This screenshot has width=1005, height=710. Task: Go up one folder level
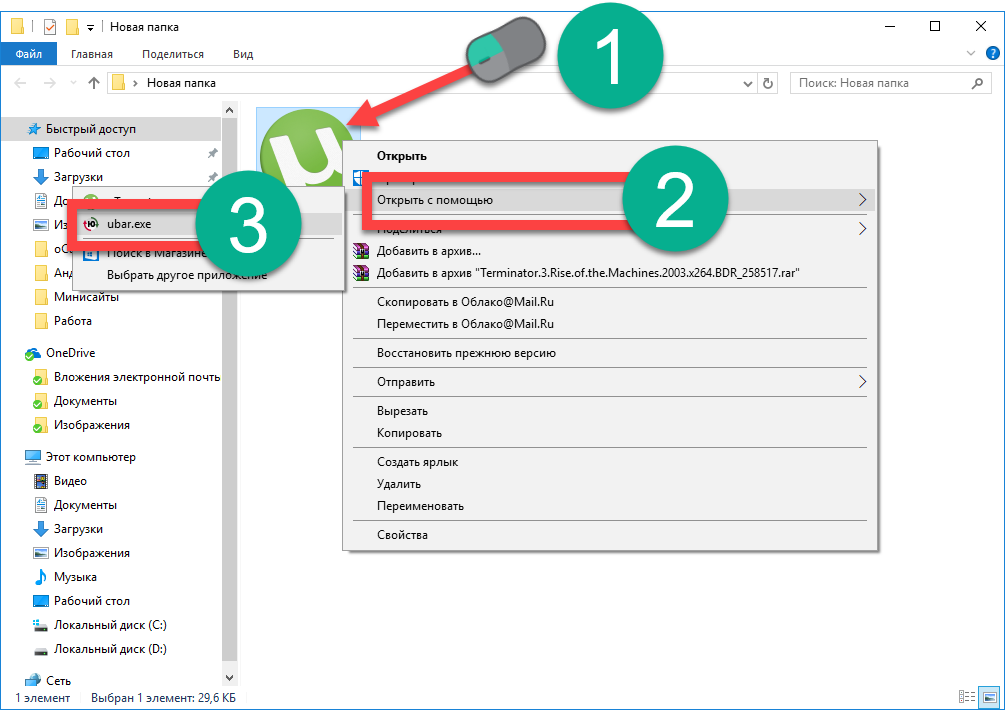click(94, 83)
